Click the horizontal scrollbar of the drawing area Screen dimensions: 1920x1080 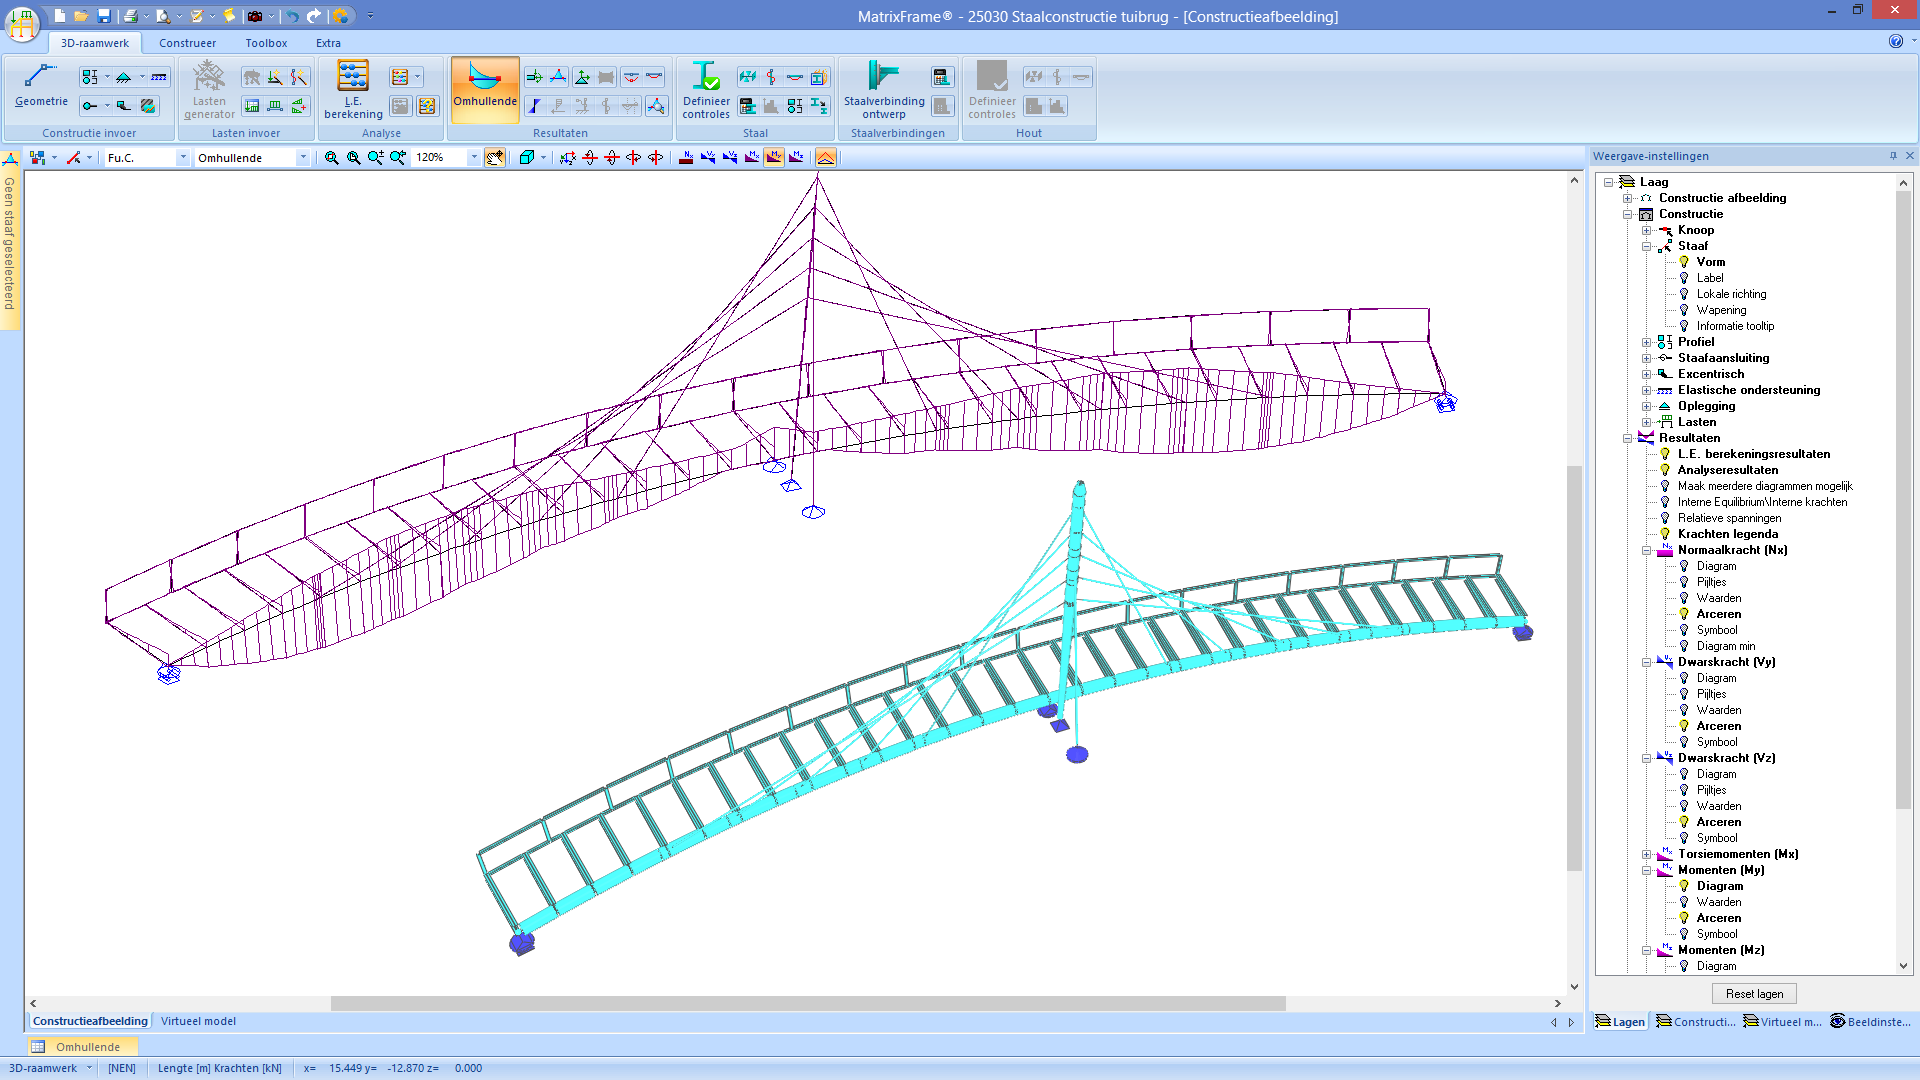807,1003
